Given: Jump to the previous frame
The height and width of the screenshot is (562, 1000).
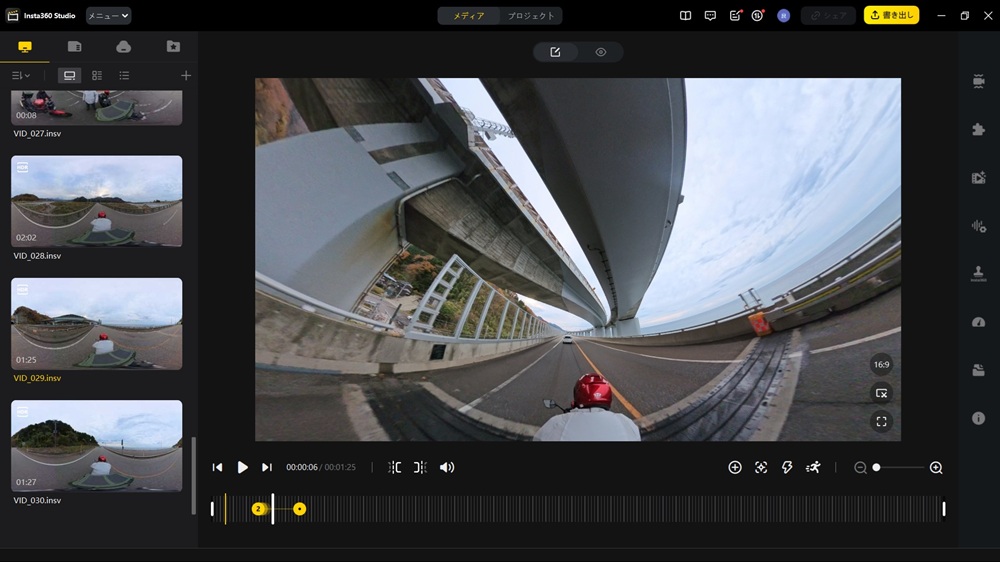Looking at the screenshot, I should coord(217,468).
